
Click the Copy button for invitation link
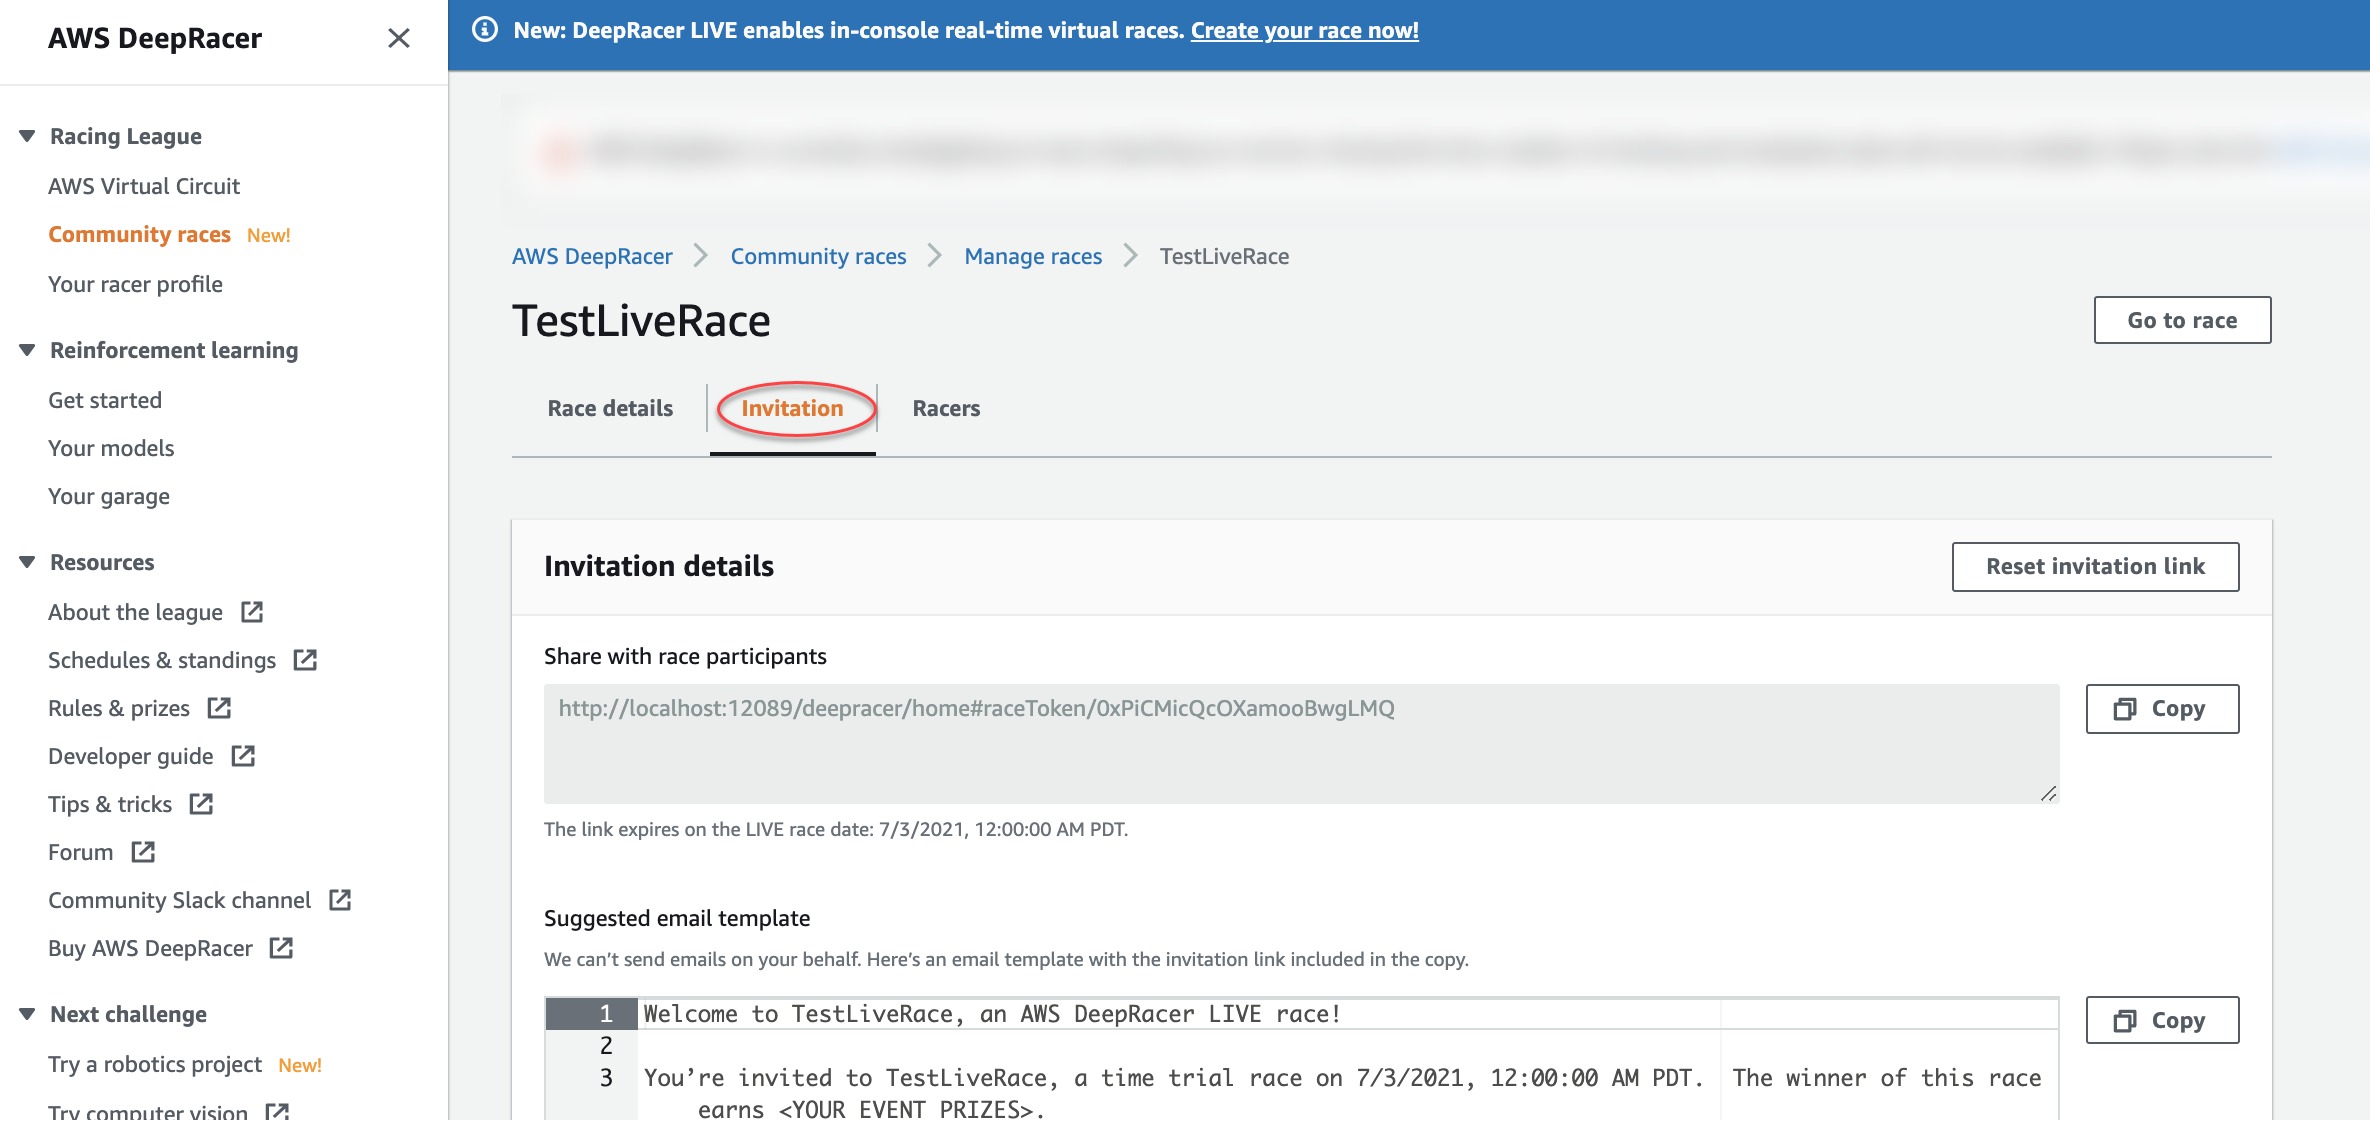click(x=2163, y=707)
